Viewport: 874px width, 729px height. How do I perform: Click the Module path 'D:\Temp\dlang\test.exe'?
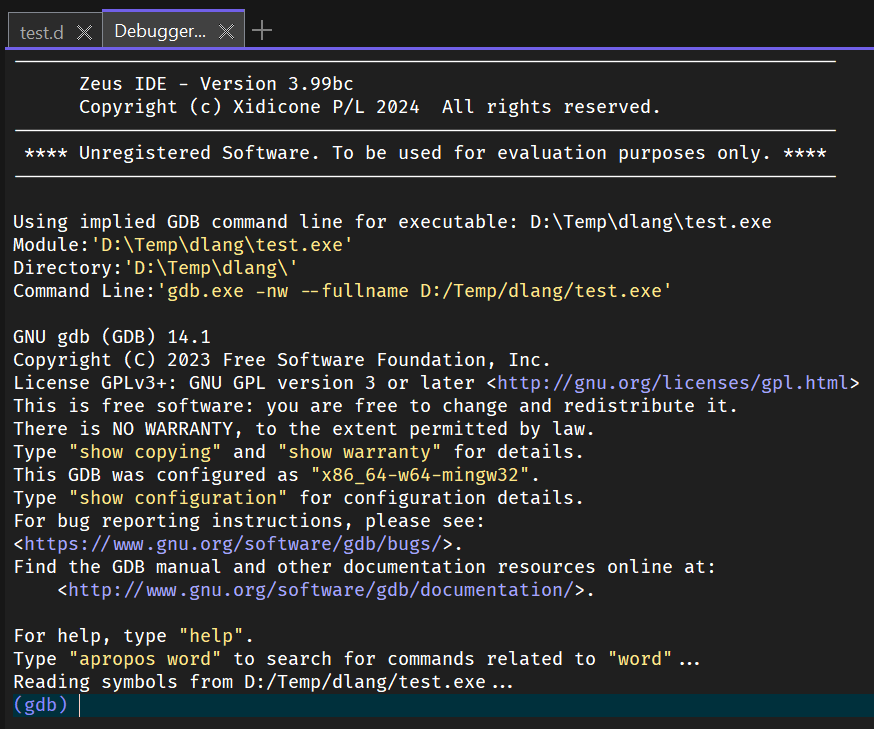(x=221, y=245)
